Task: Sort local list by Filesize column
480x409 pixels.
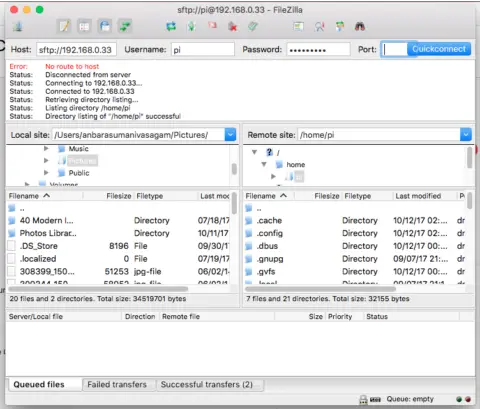Action: [x=109, y=196]
